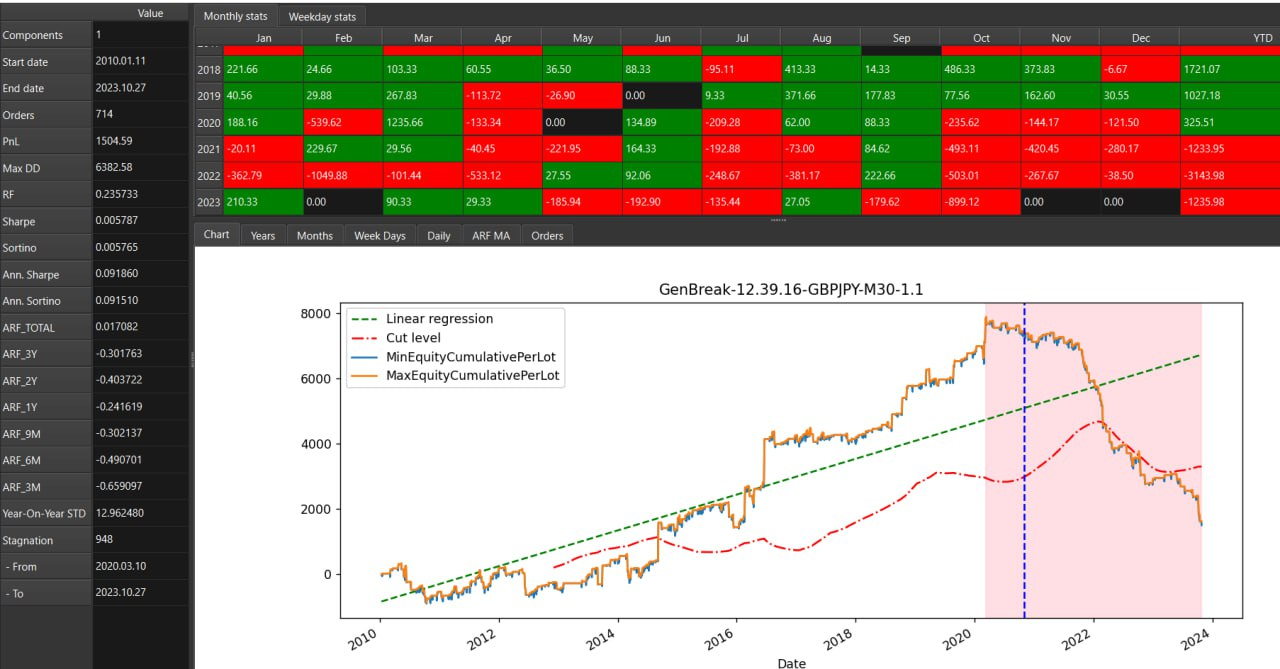Select the 1721.07 YTD cell for 2018

1230,71
